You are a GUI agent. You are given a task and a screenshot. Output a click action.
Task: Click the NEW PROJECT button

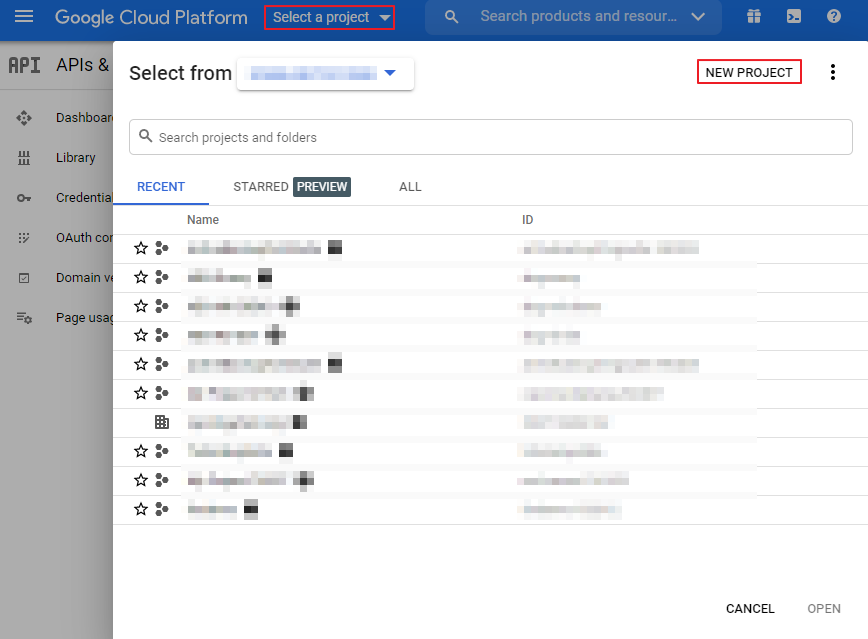pyautogui.click(x=749, y=72)
